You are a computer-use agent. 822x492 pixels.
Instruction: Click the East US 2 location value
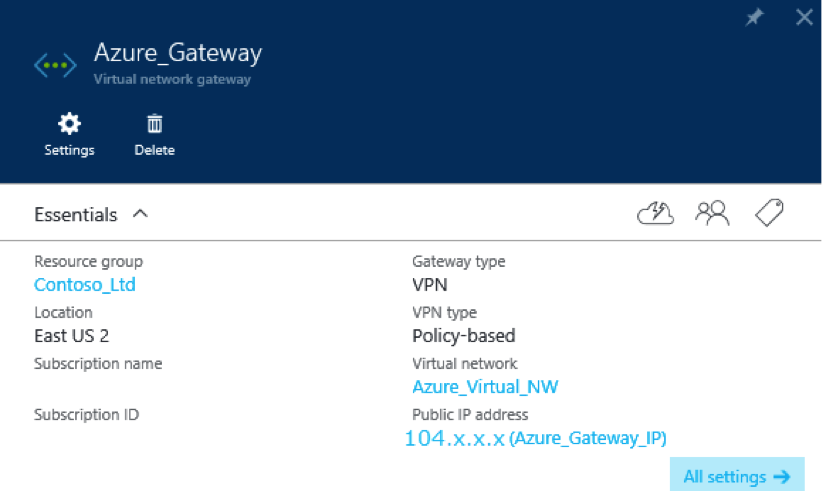click(71, 336)
